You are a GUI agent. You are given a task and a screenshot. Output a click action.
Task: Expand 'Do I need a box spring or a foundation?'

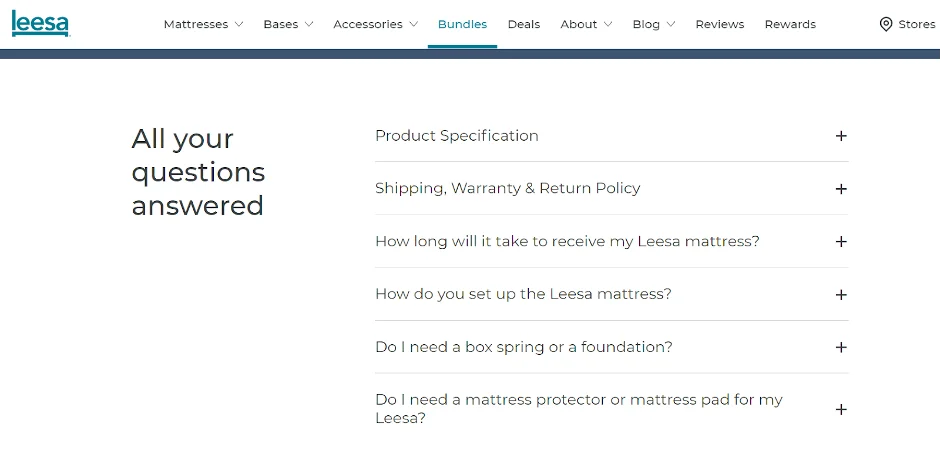coord(524,347)
